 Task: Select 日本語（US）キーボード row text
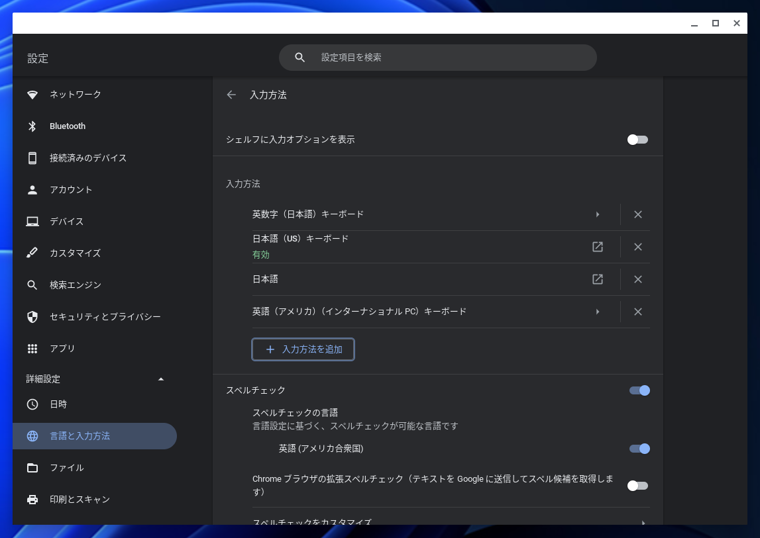tap(300, 238)
